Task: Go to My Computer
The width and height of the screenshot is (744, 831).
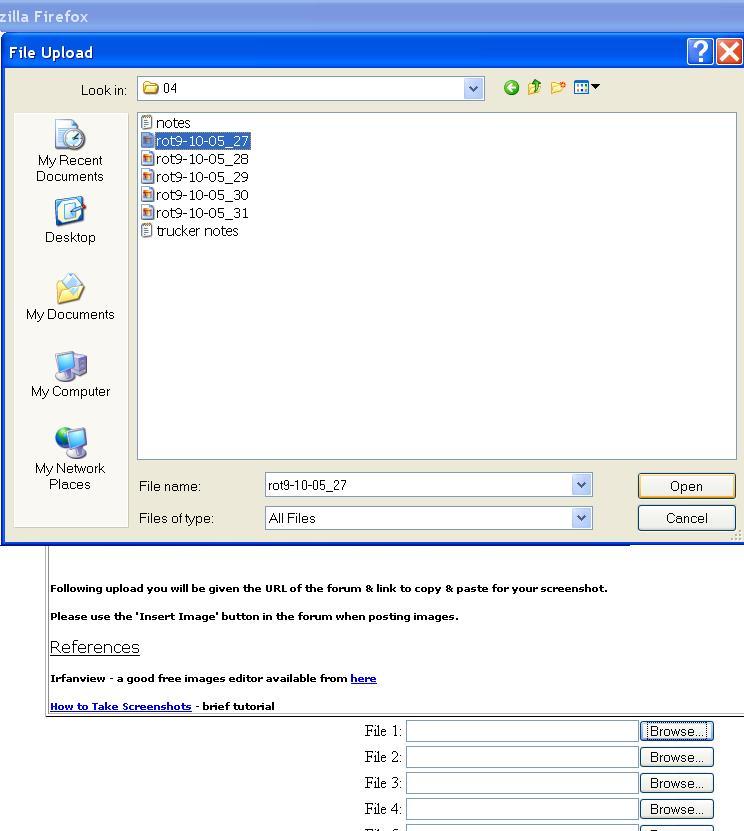Action: click(x=70, y=375)
